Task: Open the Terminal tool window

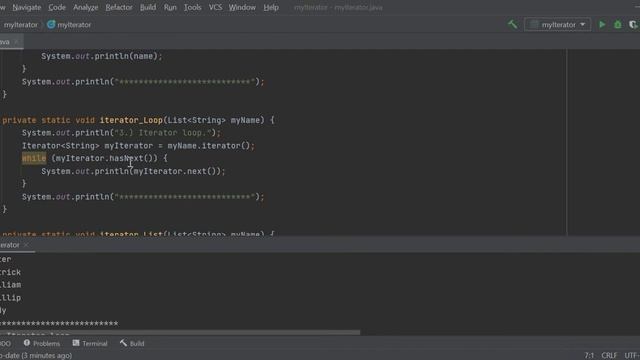Action: 90,344
